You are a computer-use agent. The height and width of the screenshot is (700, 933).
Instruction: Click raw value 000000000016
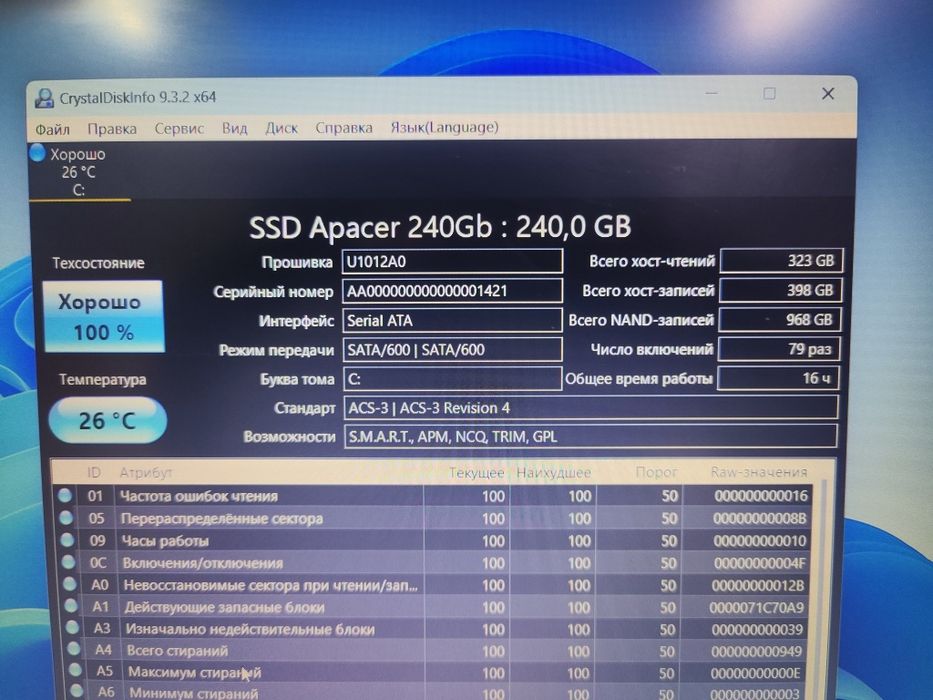pyautogui.click(x=761, y=496)
